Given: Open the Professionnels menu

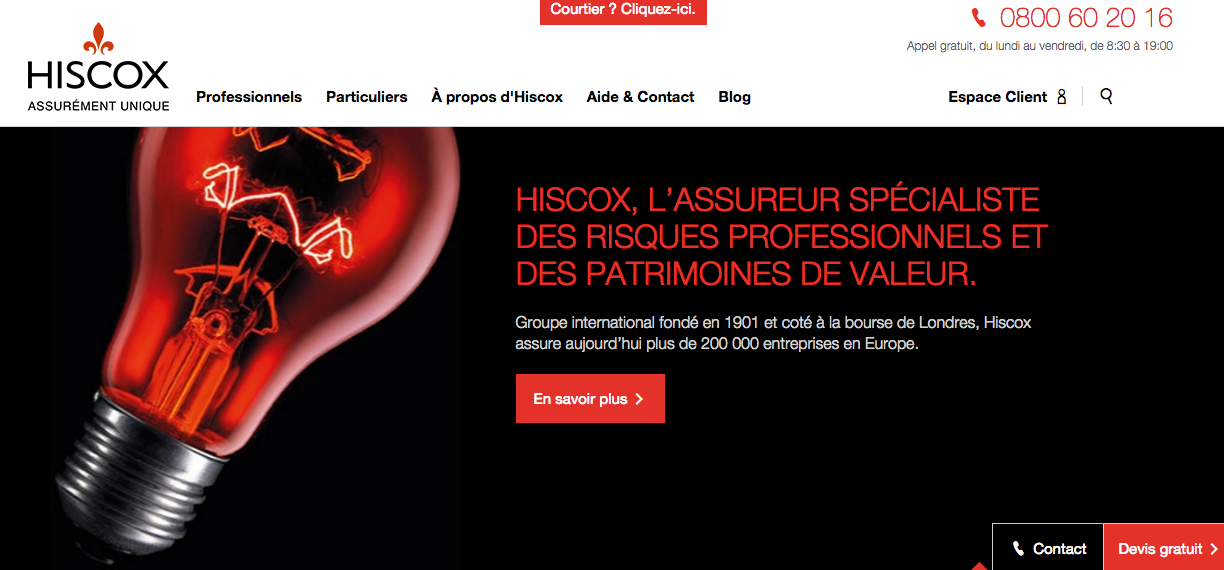Looking at the screenshot, I should coord(249,97).
